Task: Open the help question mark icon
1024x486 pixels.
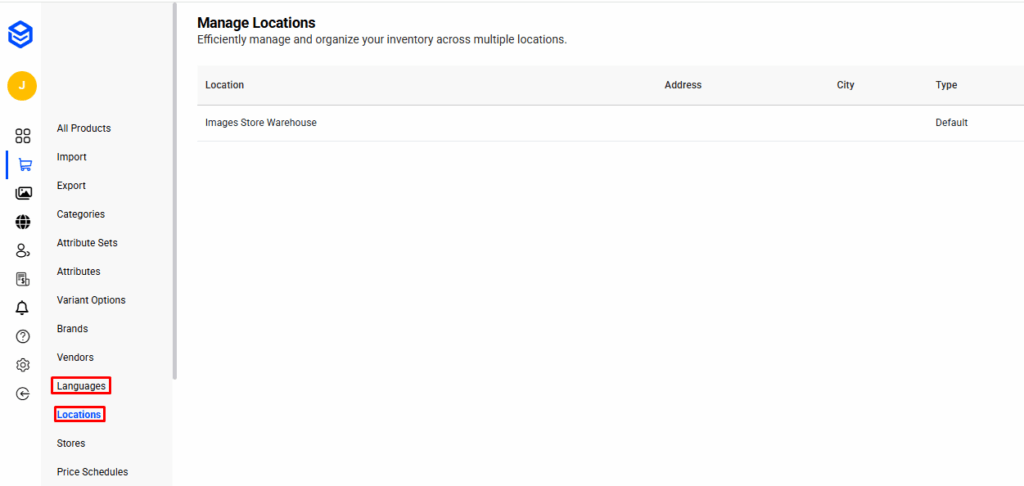Action: (23, 337)
